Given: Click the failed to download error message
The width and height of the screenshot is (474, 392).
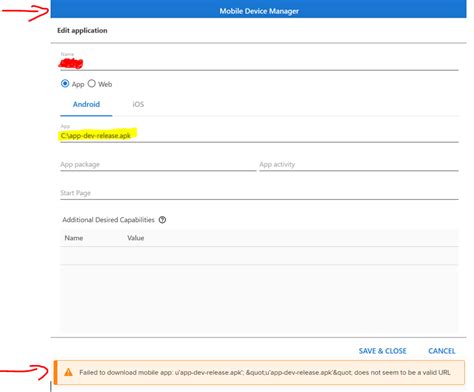Looking at the screenshot, I should point(265,373).
